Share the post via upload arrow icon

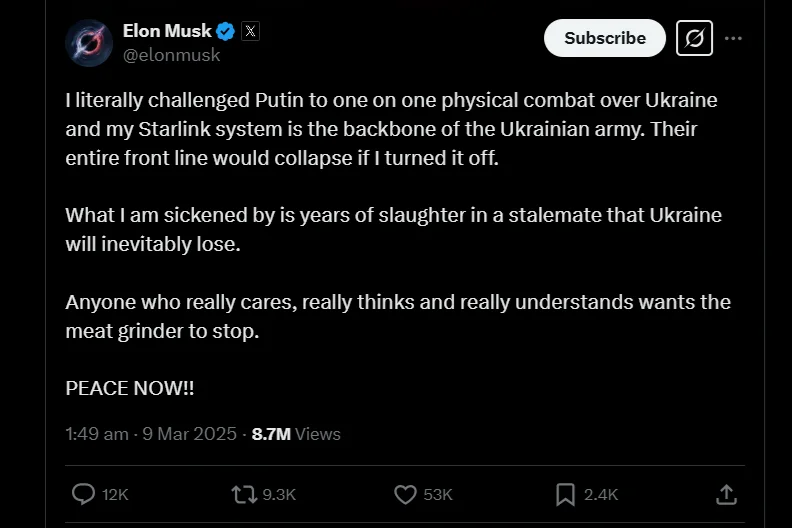[727, 494]
